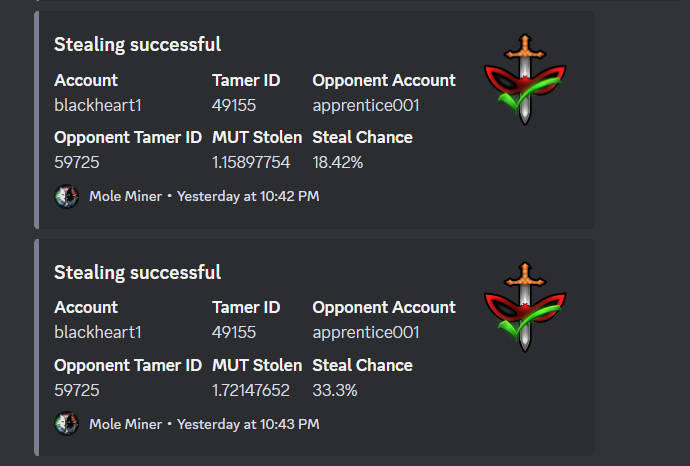Click Tamer ID 49155 in first embed
The width and height of the screenshot is (690, 466).
[x=234, y=106]
